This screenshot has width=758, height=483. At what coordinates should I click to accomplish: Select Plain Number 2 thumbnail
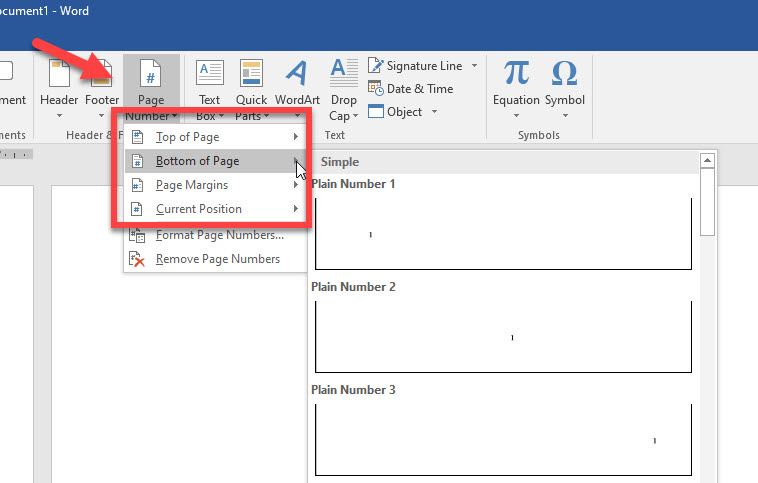click(503, 337)
